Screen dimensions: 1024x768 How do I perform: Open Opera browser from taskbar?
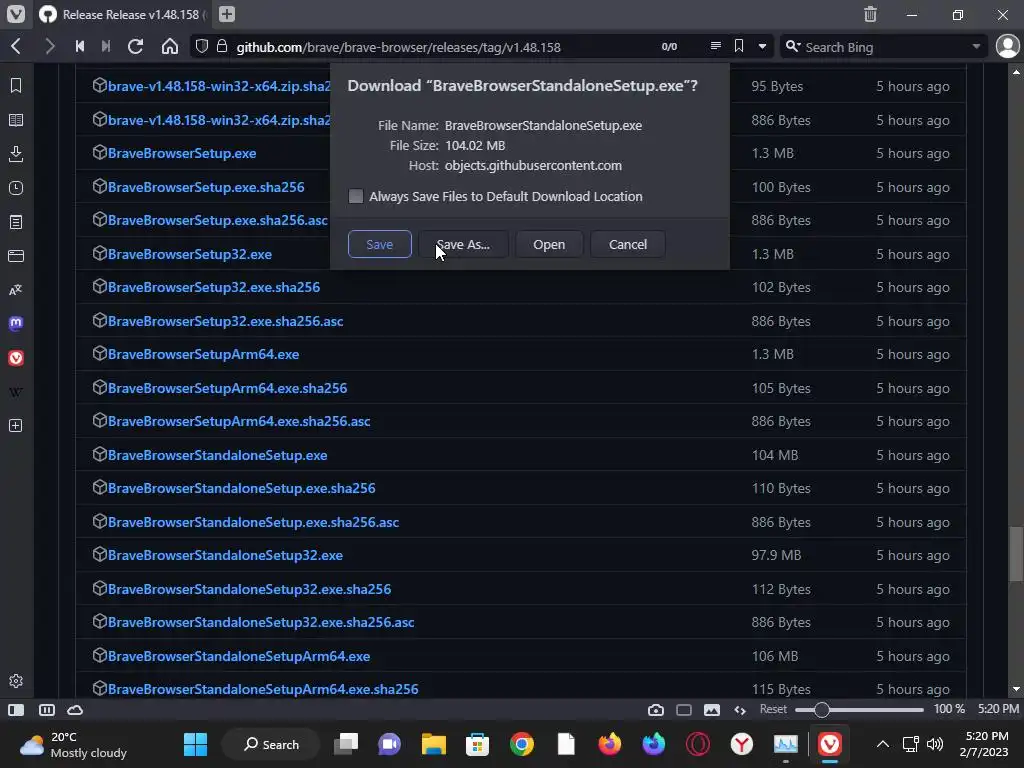(x=697, y=744)
